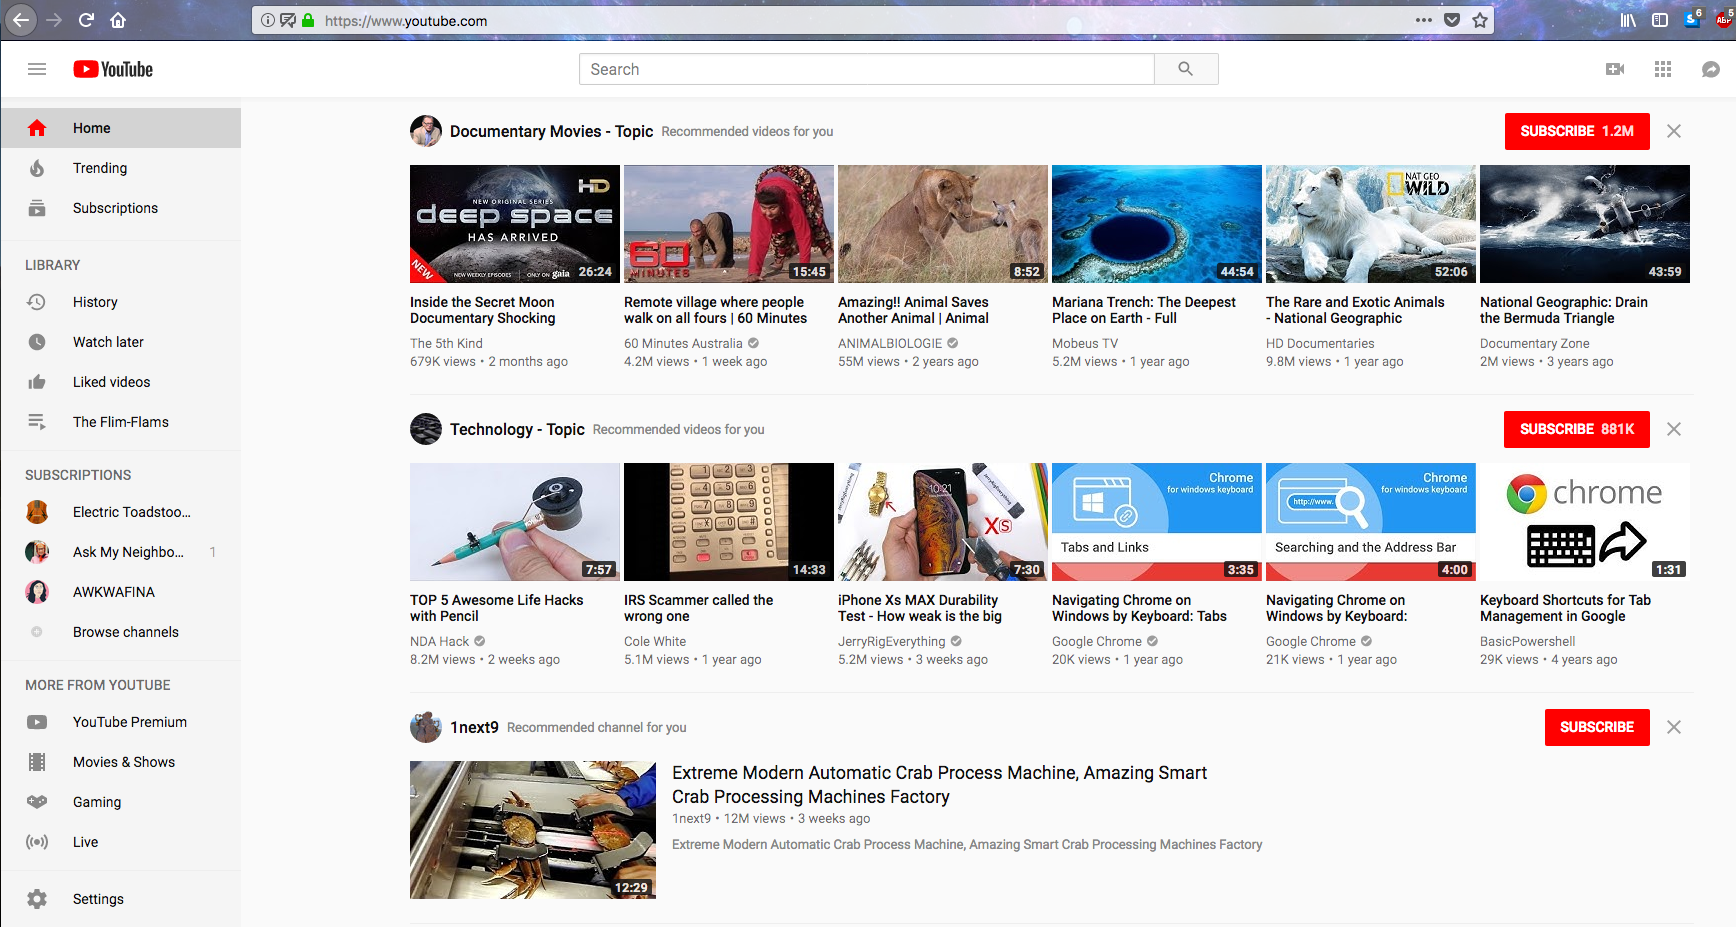Open the 1next9 channel avatar

[x=426, y=727]
